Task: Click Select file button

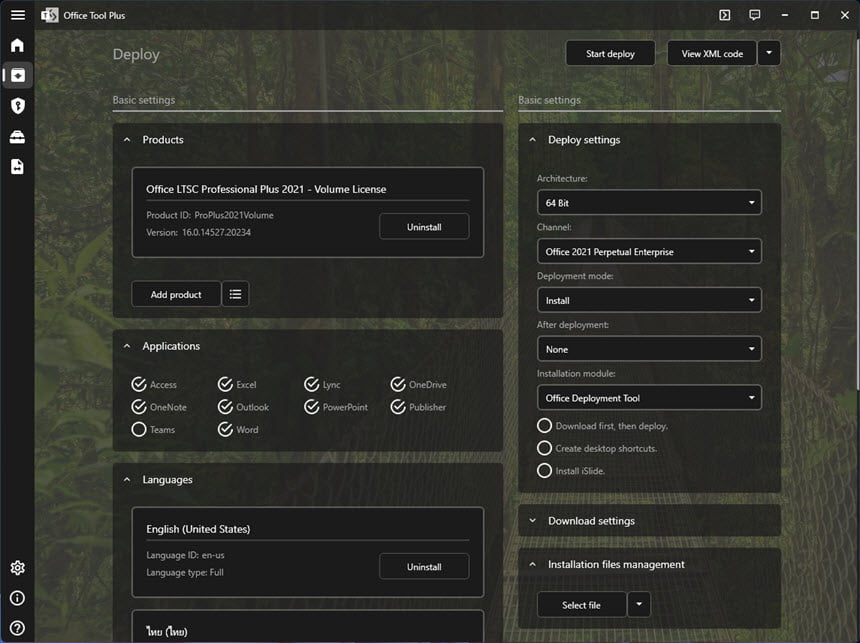Action: click(581, 605)
